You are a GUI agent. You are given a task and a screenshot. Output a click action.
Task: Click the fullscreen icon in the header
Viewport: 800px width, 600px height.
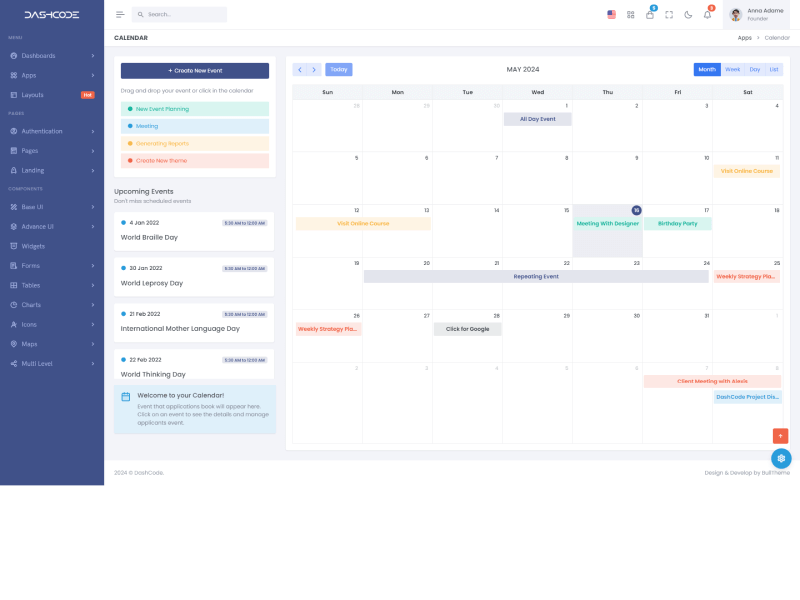point(669,14)
